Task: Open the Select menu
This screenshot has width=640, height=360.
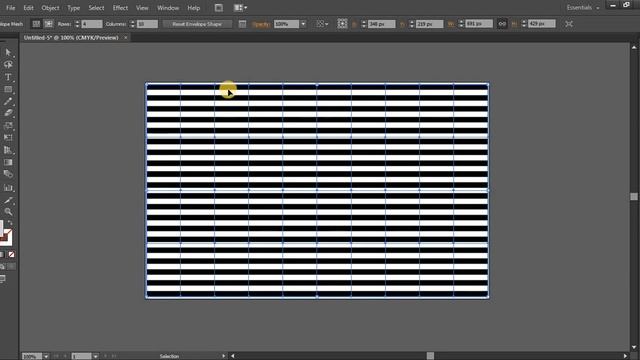Action: pyautogui.click(x=96, y=8)
